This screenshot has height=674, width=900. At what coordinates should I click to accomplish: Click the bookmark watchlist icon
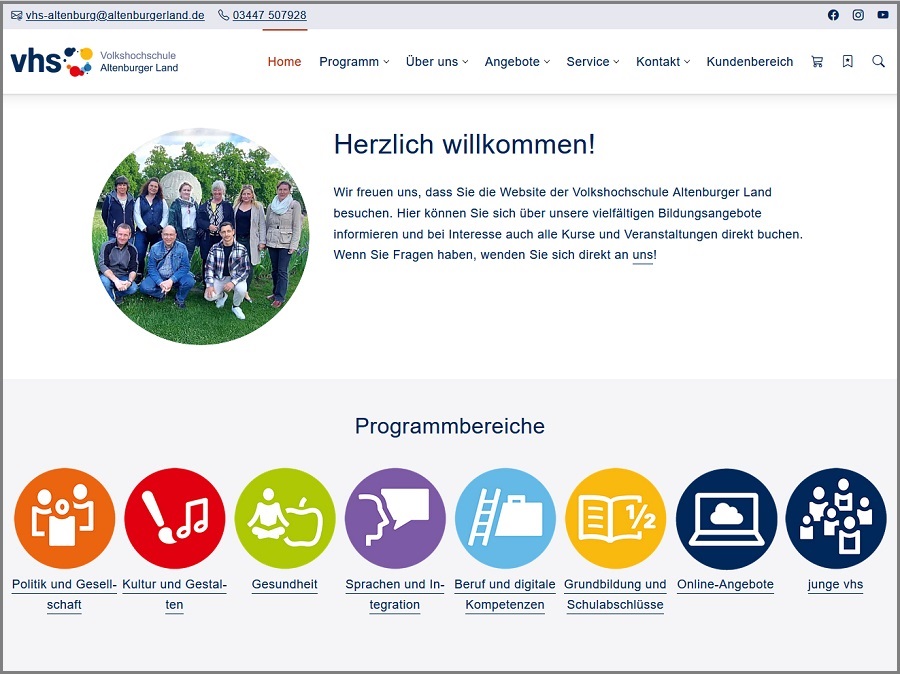tap(848, 62)
